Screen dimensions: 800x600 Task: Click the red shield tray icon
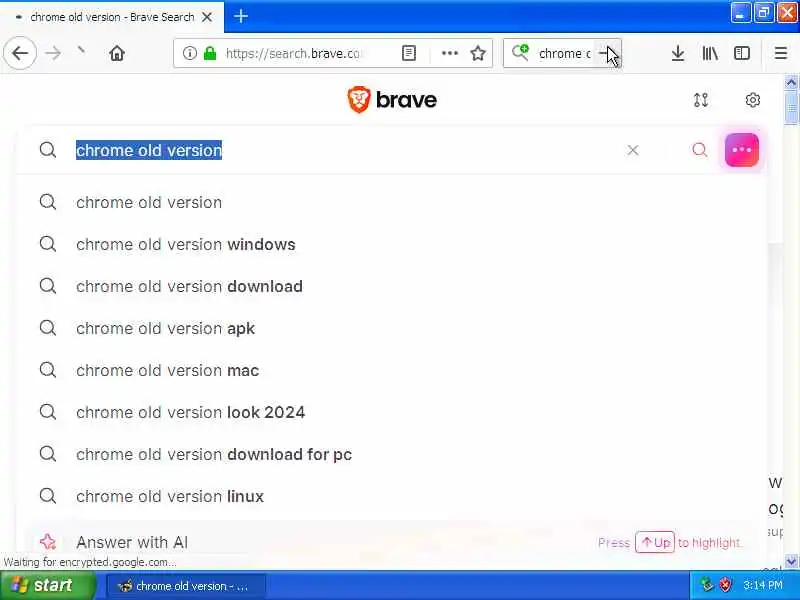[725, 585]
